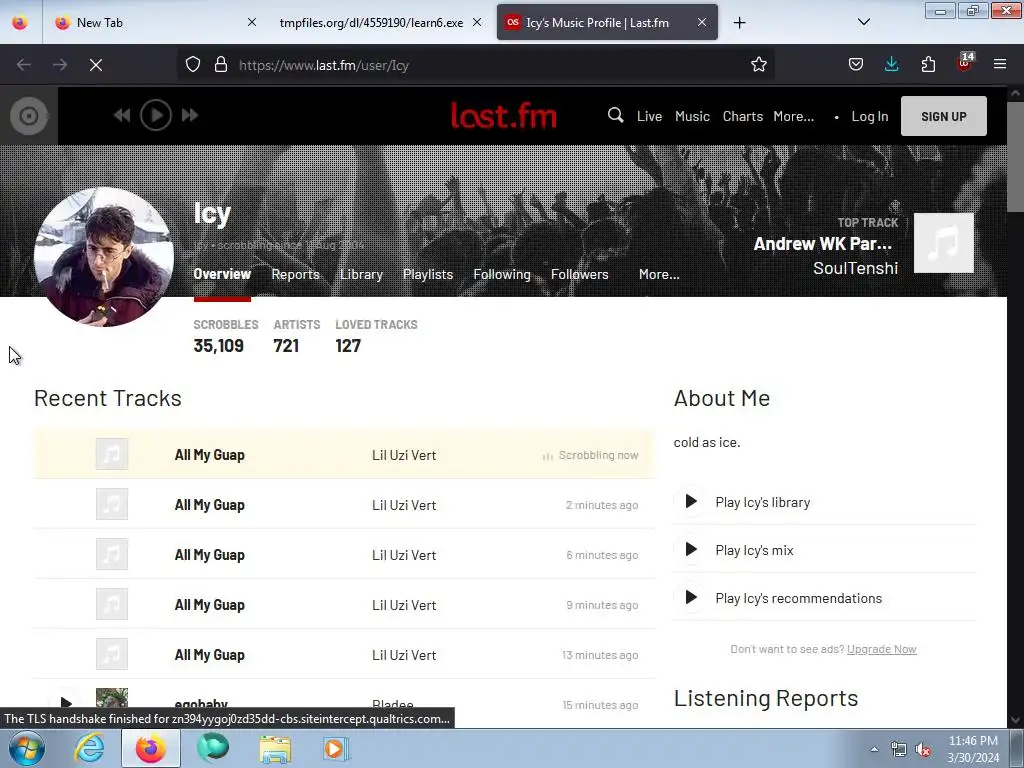Go to Last.fm home via logo
The width and height of the screenshot is (1024, 768).
(504, 116)
